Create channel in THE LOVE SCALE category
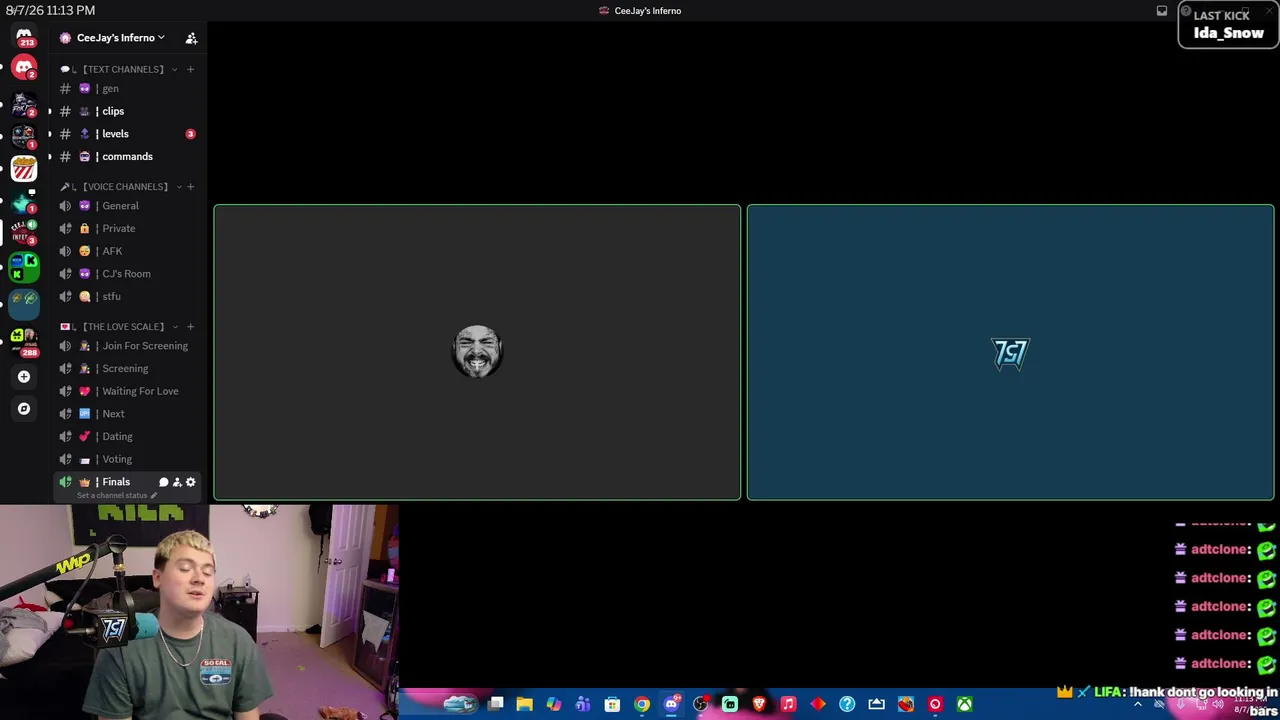The width and height of the screenshot is (1280, 720). (x=190, y=326)
